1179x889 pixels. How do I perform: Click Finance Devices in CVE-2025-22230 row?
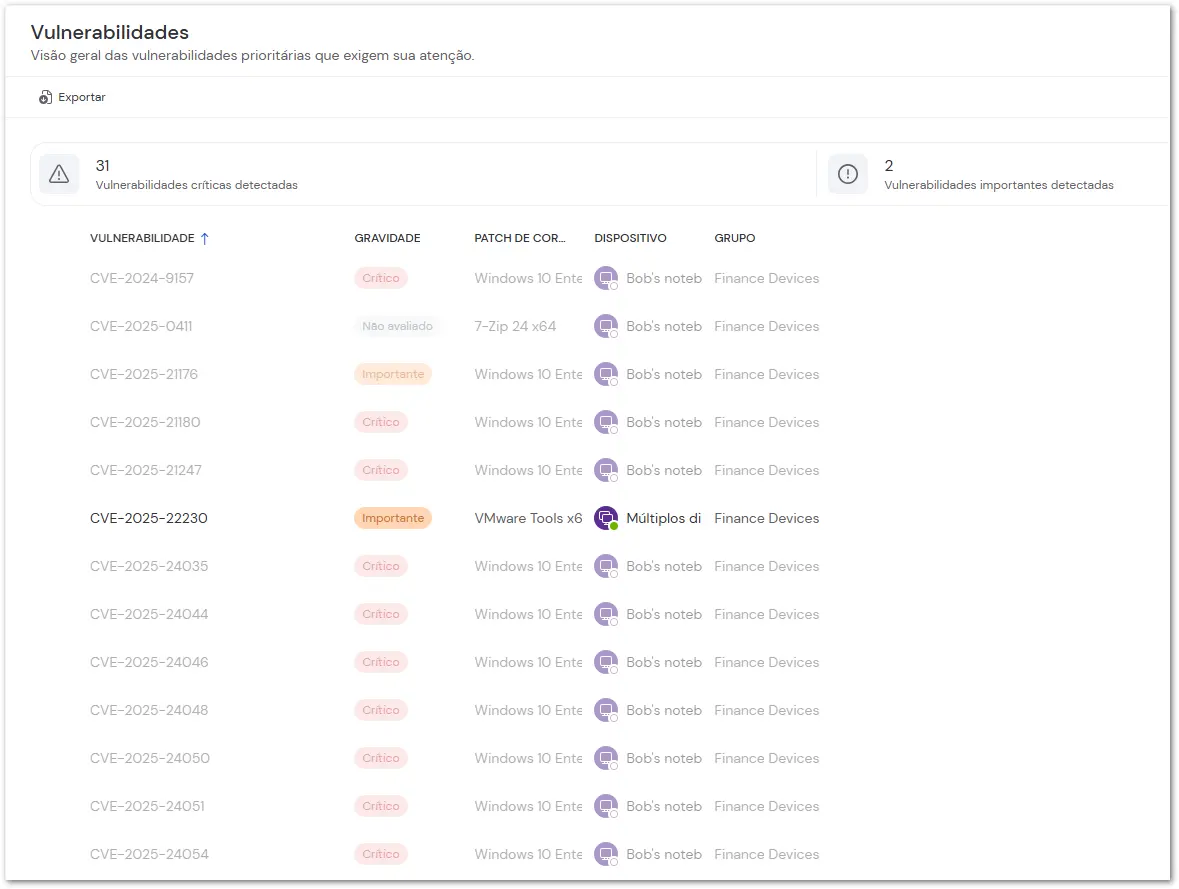tap(766, 518)
